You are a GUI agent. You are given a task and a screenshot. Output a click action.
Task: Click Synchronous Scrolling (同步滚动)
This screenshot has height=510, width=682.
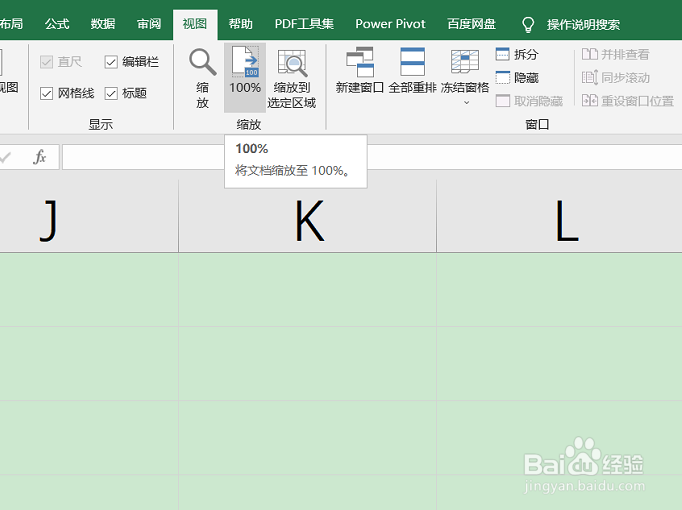tap(615, 78)
